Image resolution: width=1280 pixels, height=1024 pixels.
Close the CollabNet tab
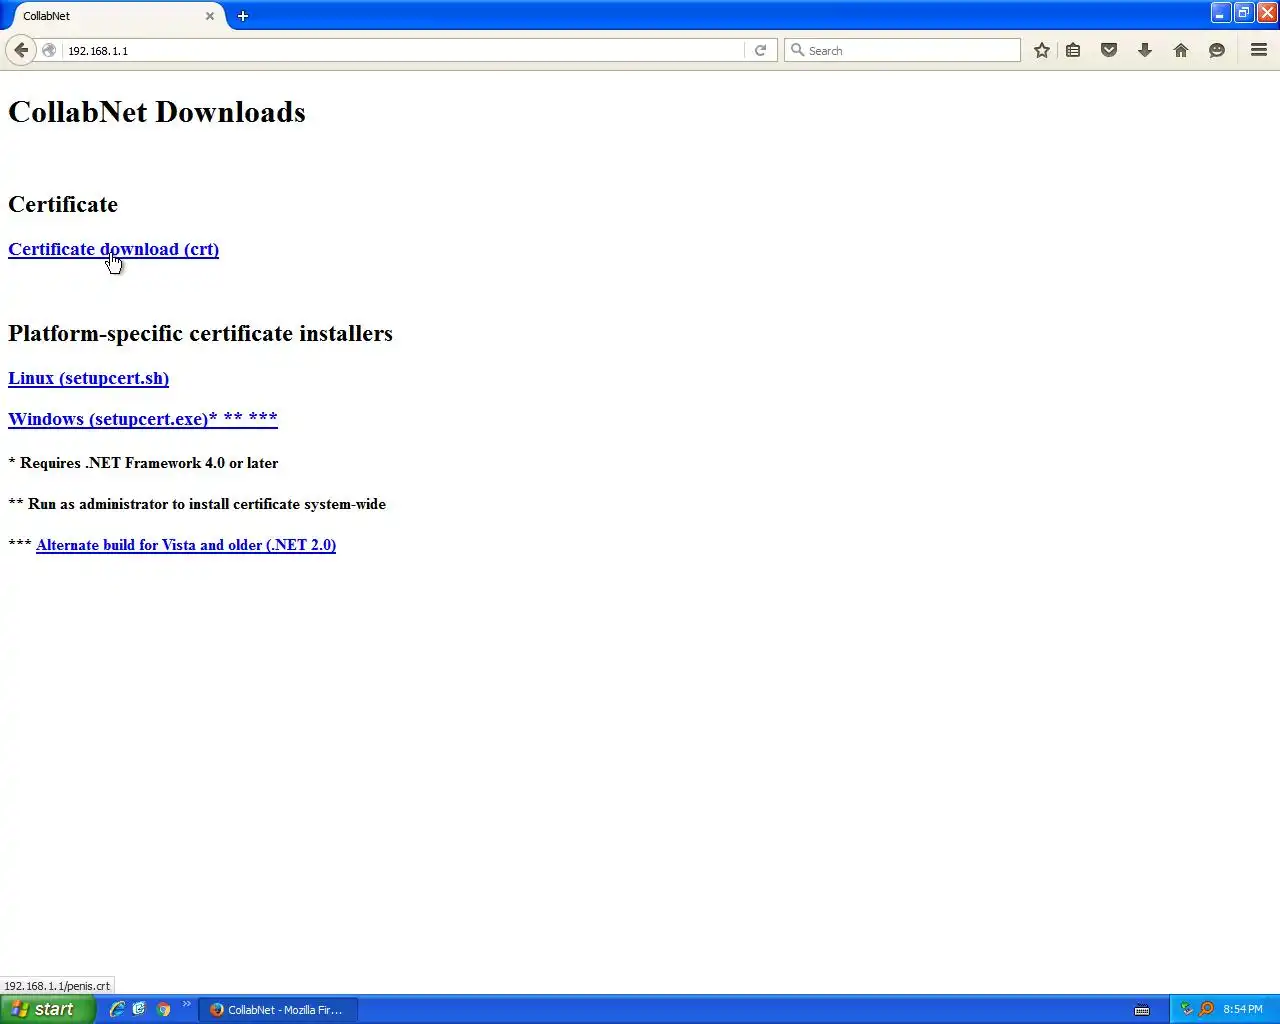[210, 16]
